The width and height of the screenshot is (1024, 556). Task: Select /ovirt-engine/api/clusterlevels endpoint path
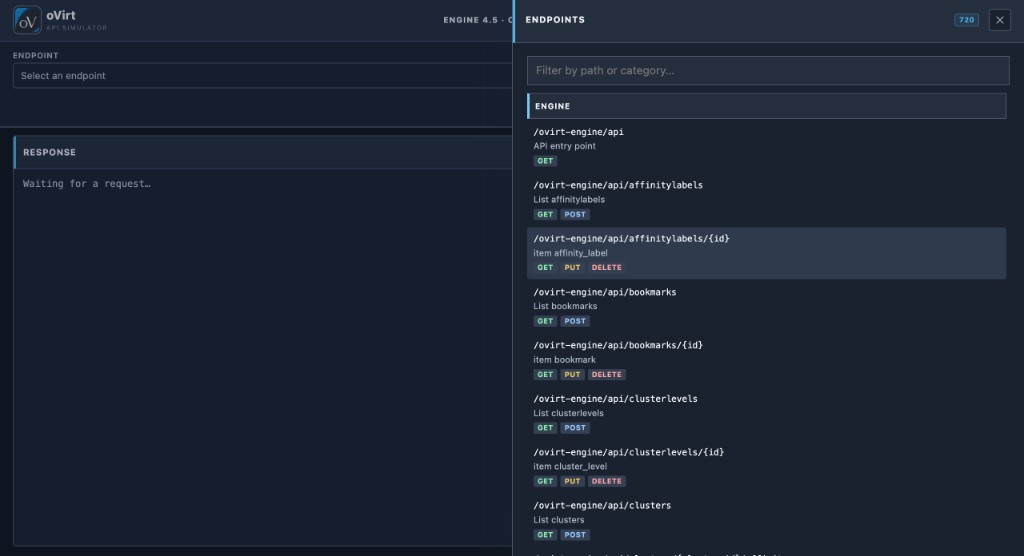tap(615, 399)
